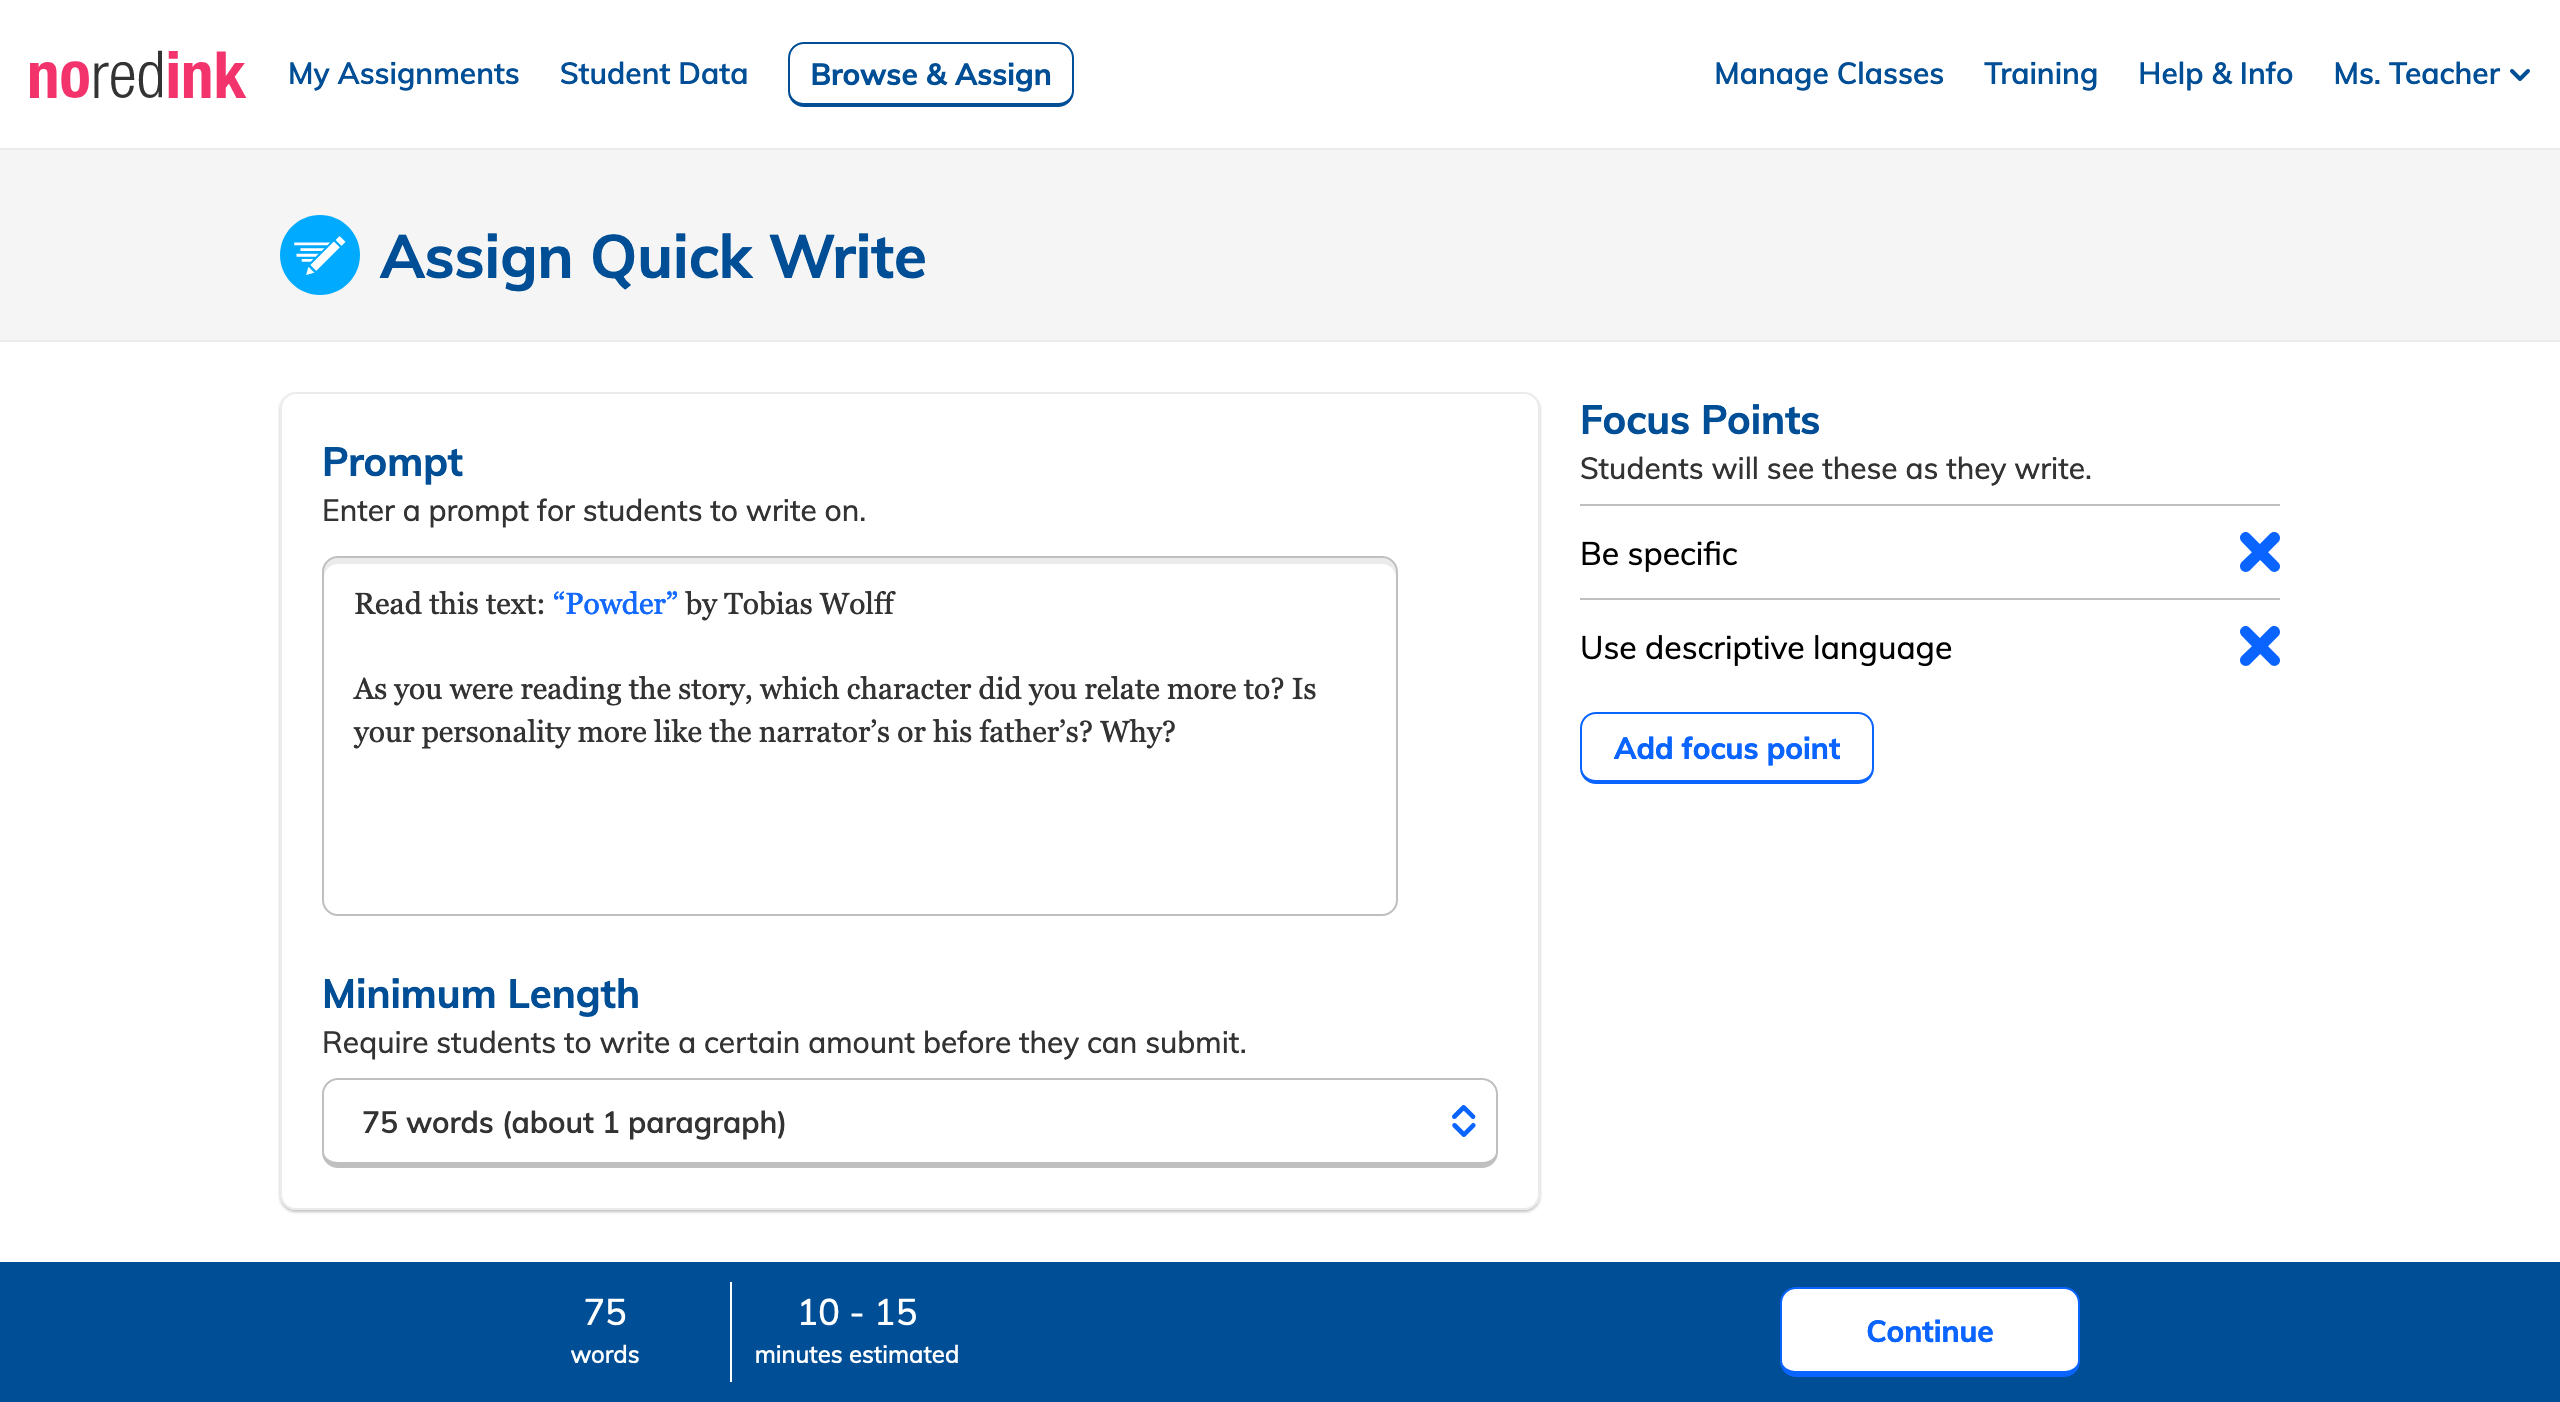The height and width of the screenshot is (1402, 2560).
Task: Click the 'Be specific' focus point text
Action: tap(1658, 554)
